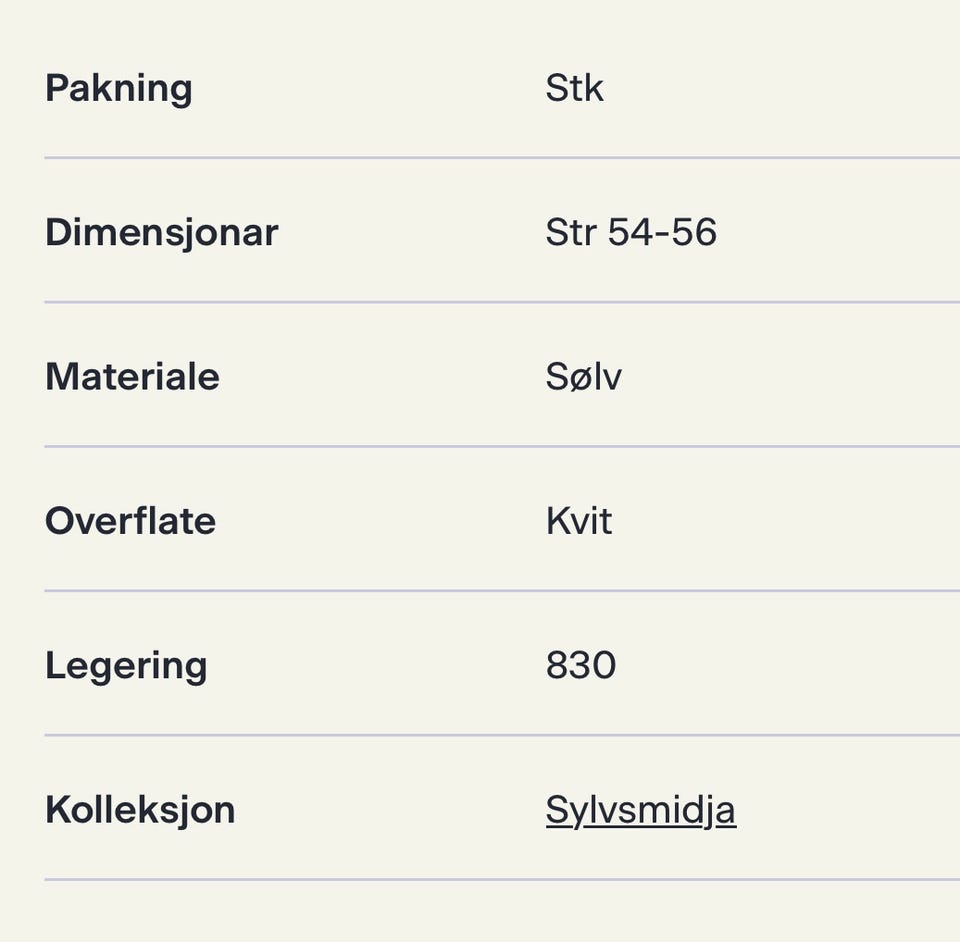Select the Kvit surface value
The width and height of the screenshot is (960, 942).
point(579,521)
